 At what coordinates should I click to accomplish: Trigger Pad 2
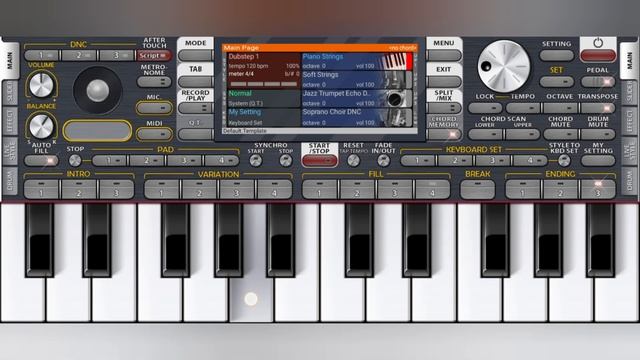tap(147, 161)
